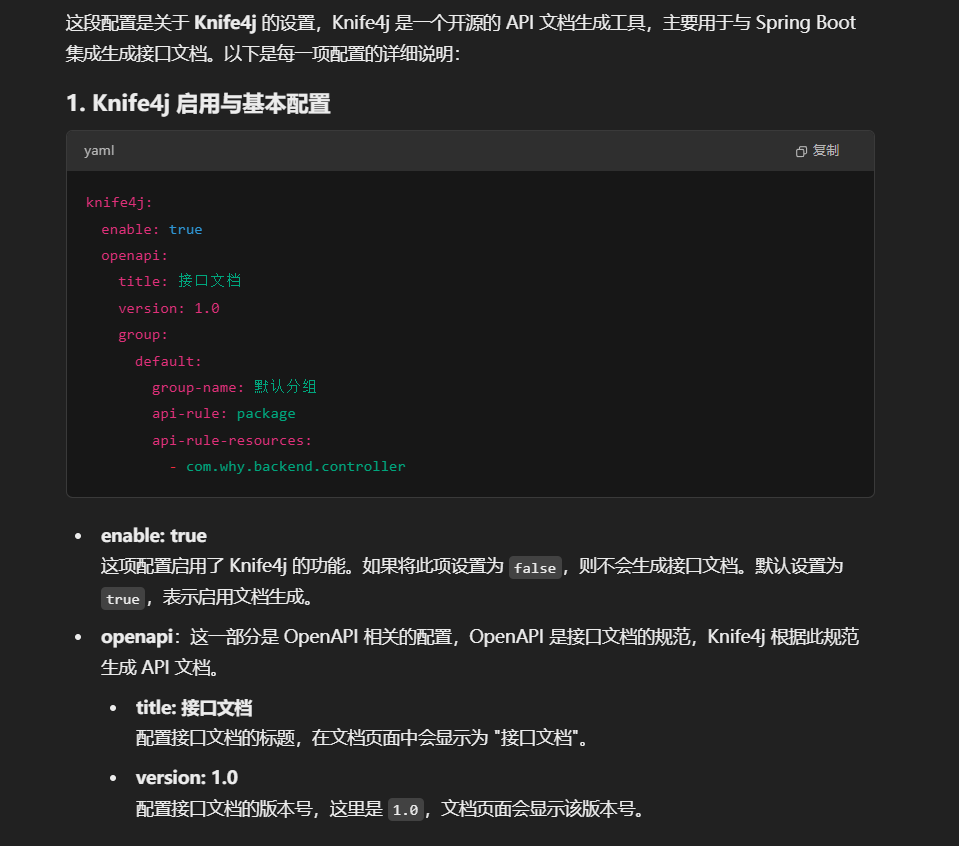The width and height of the screenshot is (959, 846).
Task: Click the code line "api-rule-resources:"
Action: [x=232, y=440]
